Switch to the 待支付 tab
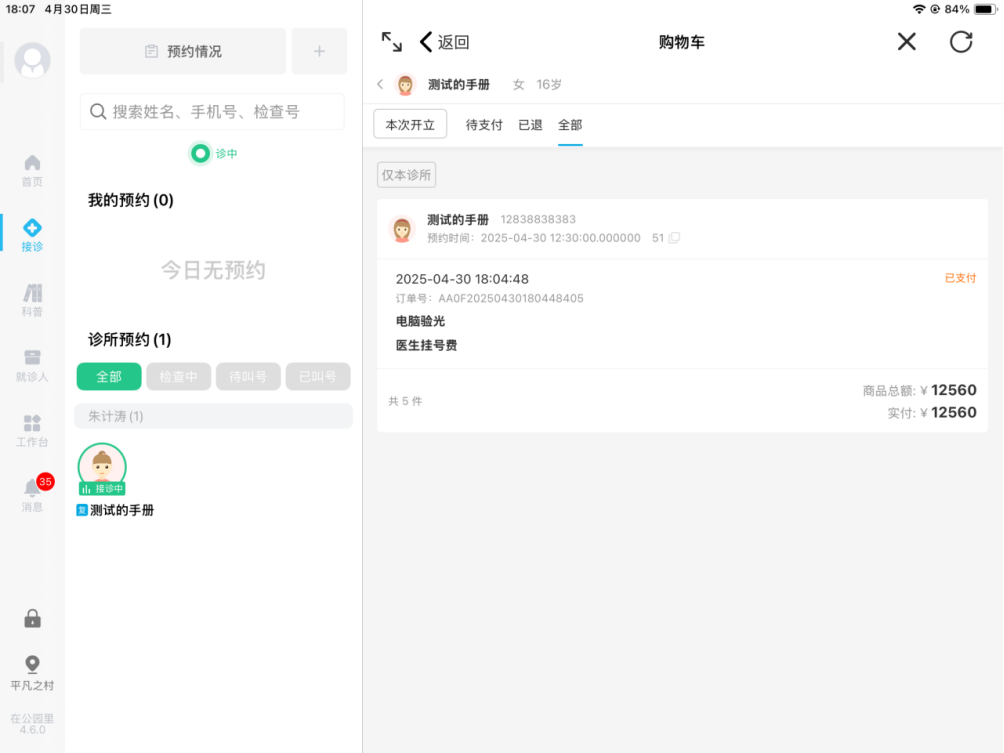 point(485,125)
